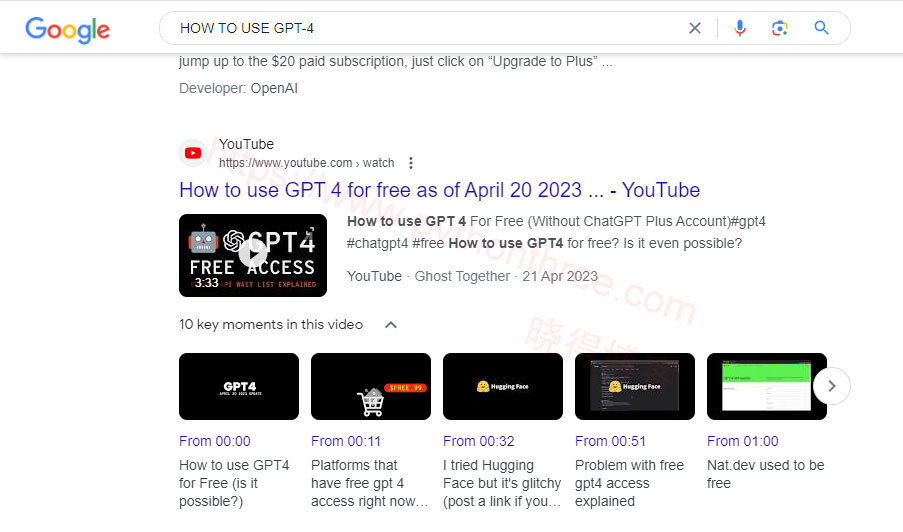Click the 'Nat.dev used to be free' caption
903x532 pixels.
(x=765, y=474)
